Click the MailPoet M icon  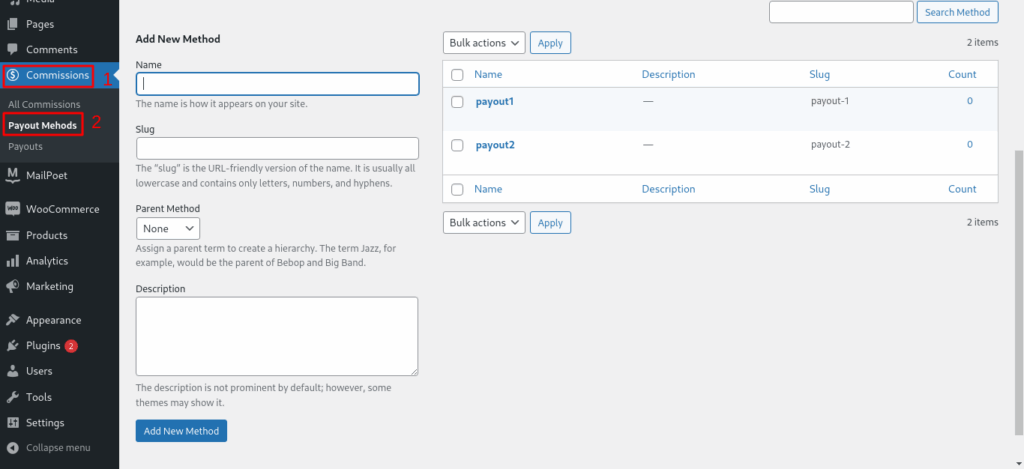point(13,175)
